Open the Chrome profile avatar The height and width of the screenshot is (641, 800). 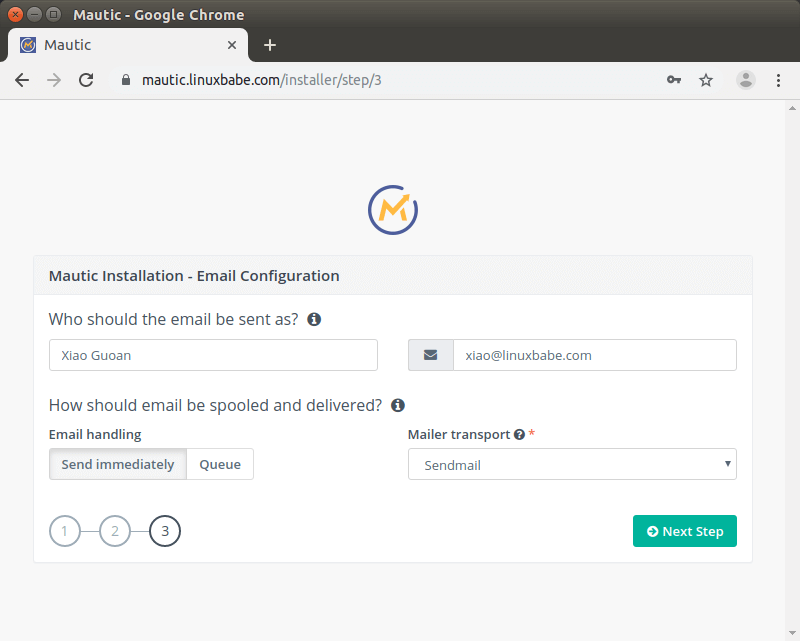coord(746,80)
